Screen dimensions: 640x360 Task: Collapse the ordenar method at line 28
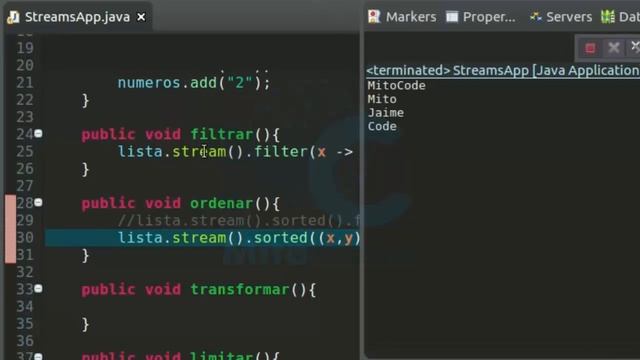pyautogui.click(x=38, y=202)
